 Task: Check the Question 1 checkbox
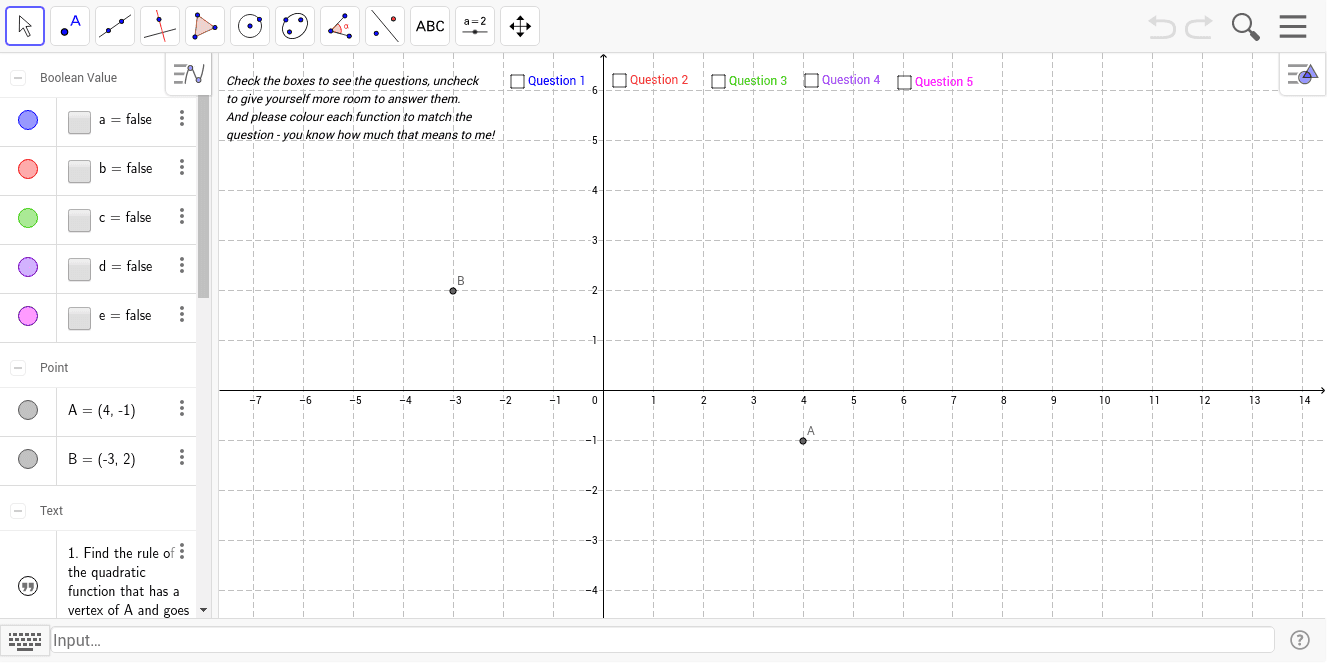click(x=517, y=81)
